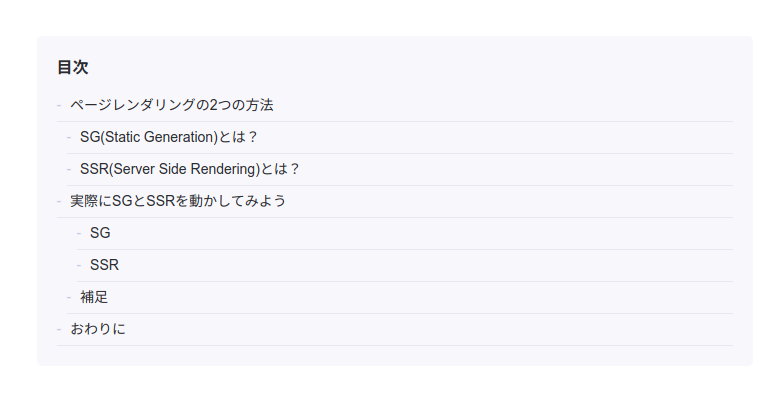Click dash marker beside SSR(Server Side Rendering)とは？
Viewport: 783px width, 403px height.
point(70,169)
